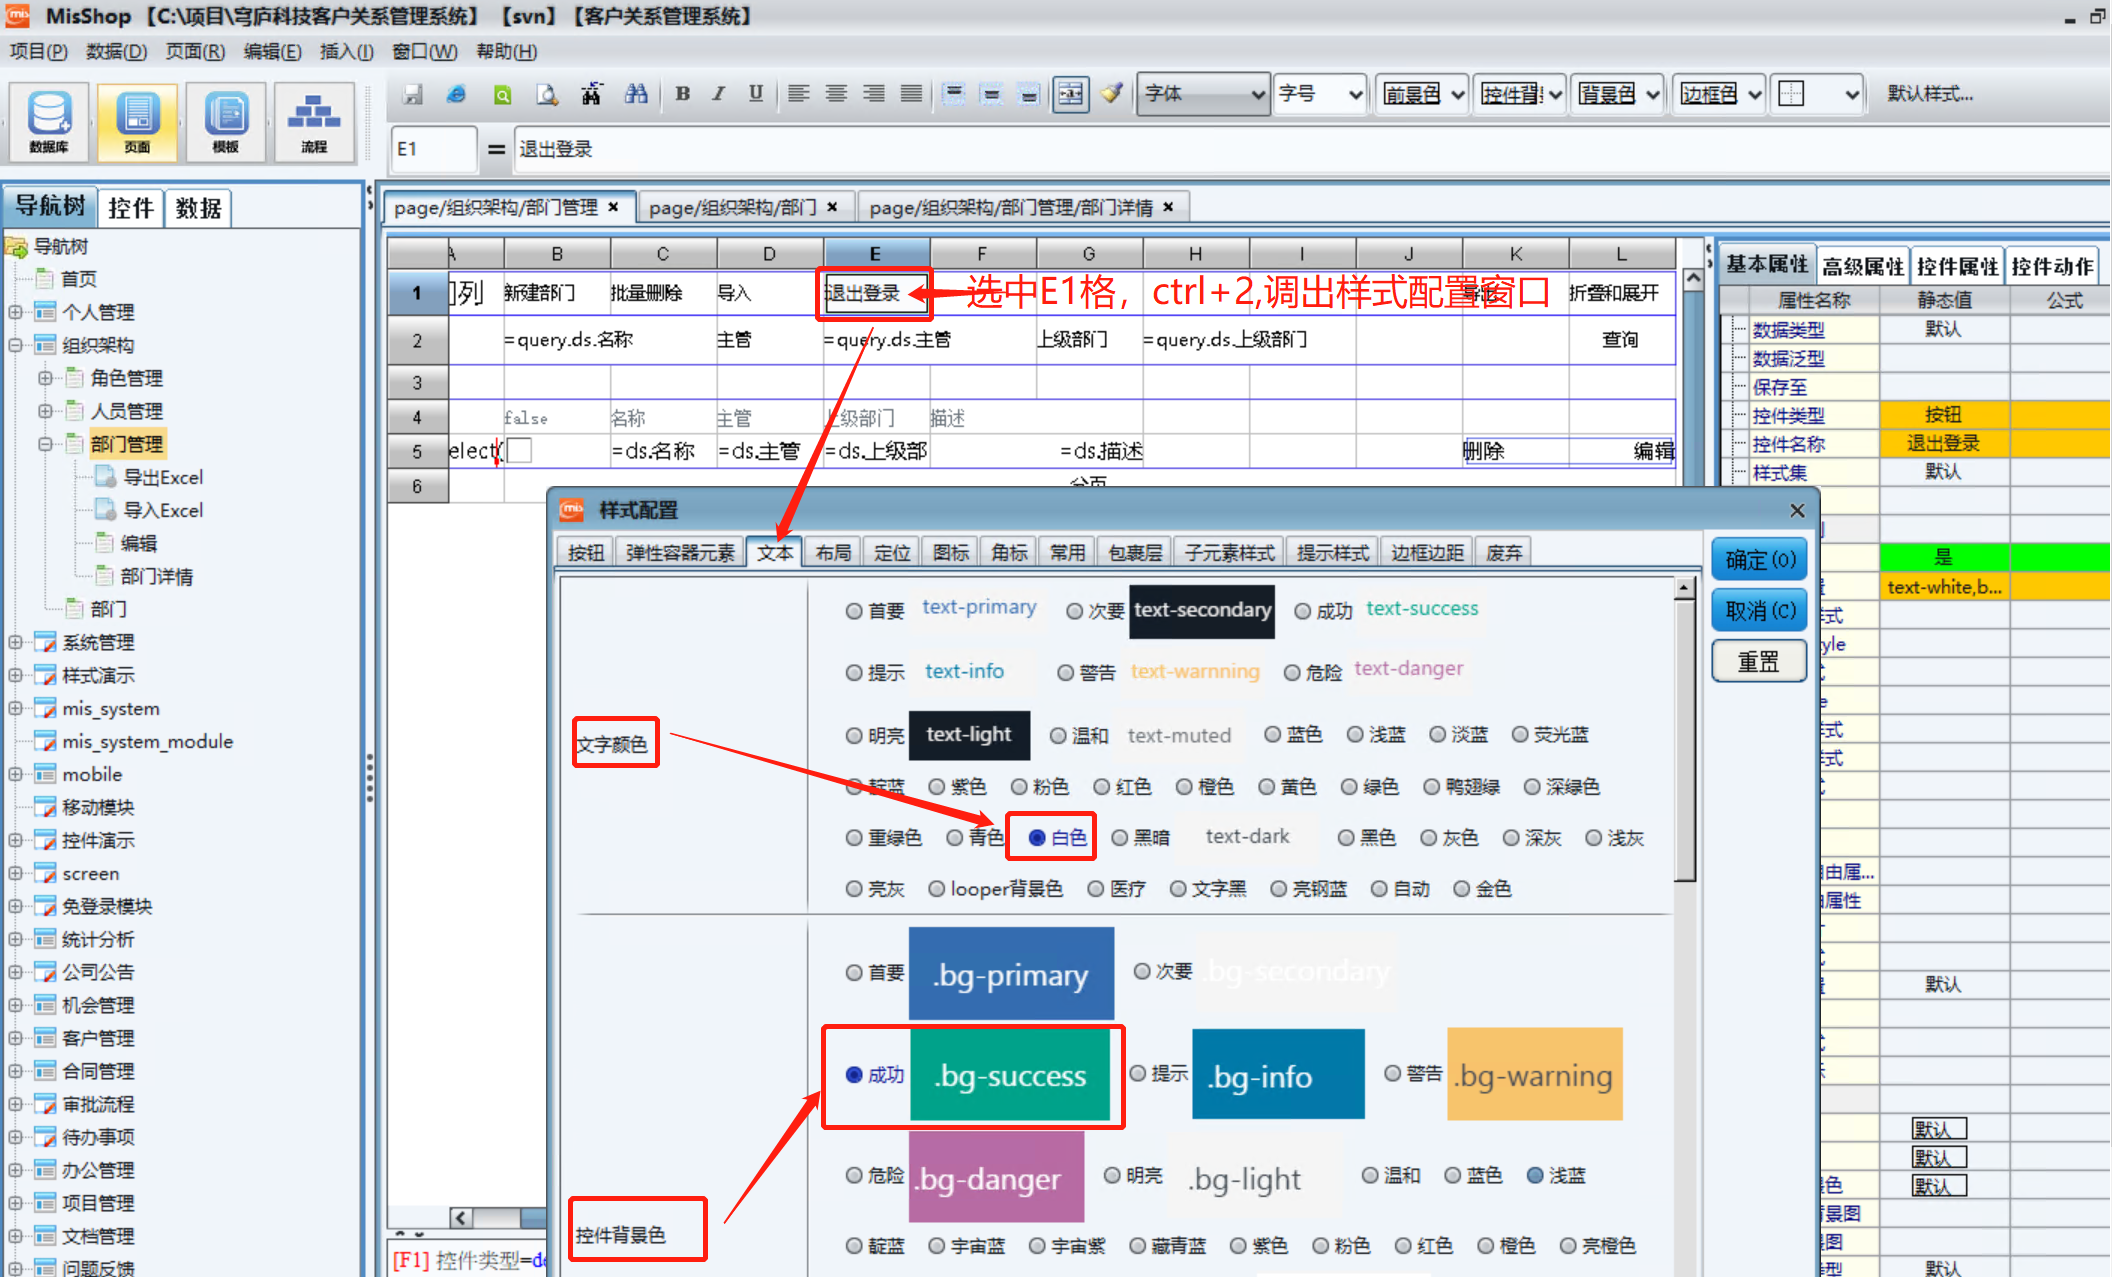This screenshot has height=1277, width=2112.
Task: Expand the 系统管理 tree node
Action: [x=16, y=642]
